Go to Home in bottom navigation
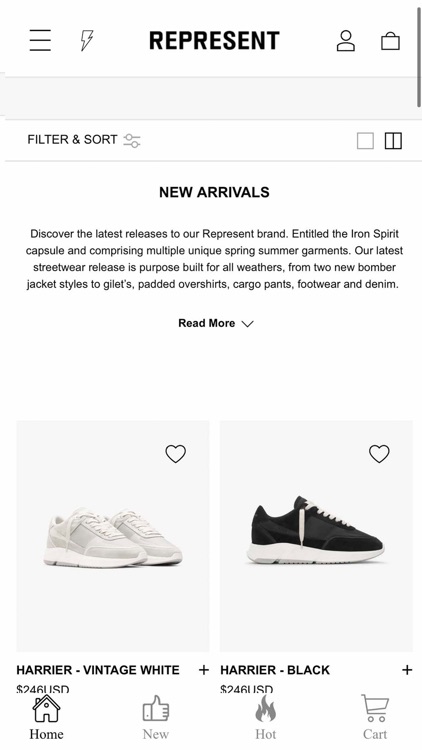Image resolution: width=422 pixels, height=750 pixels. pyautogui.click(x=46, y=717)
